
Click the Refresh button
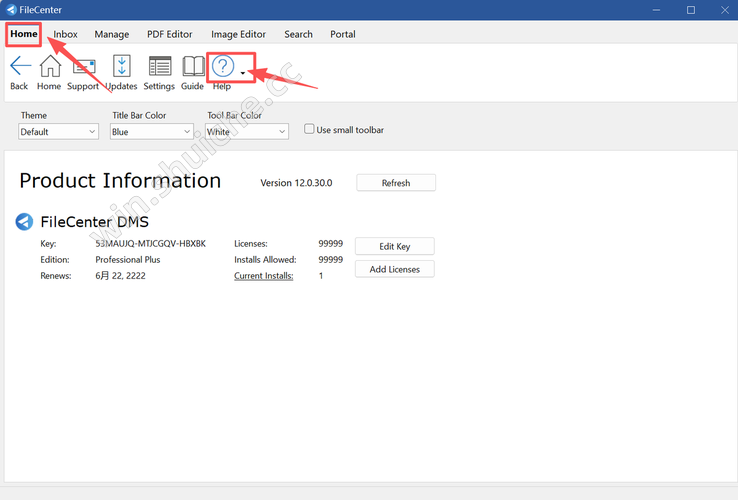coord(395,183)
